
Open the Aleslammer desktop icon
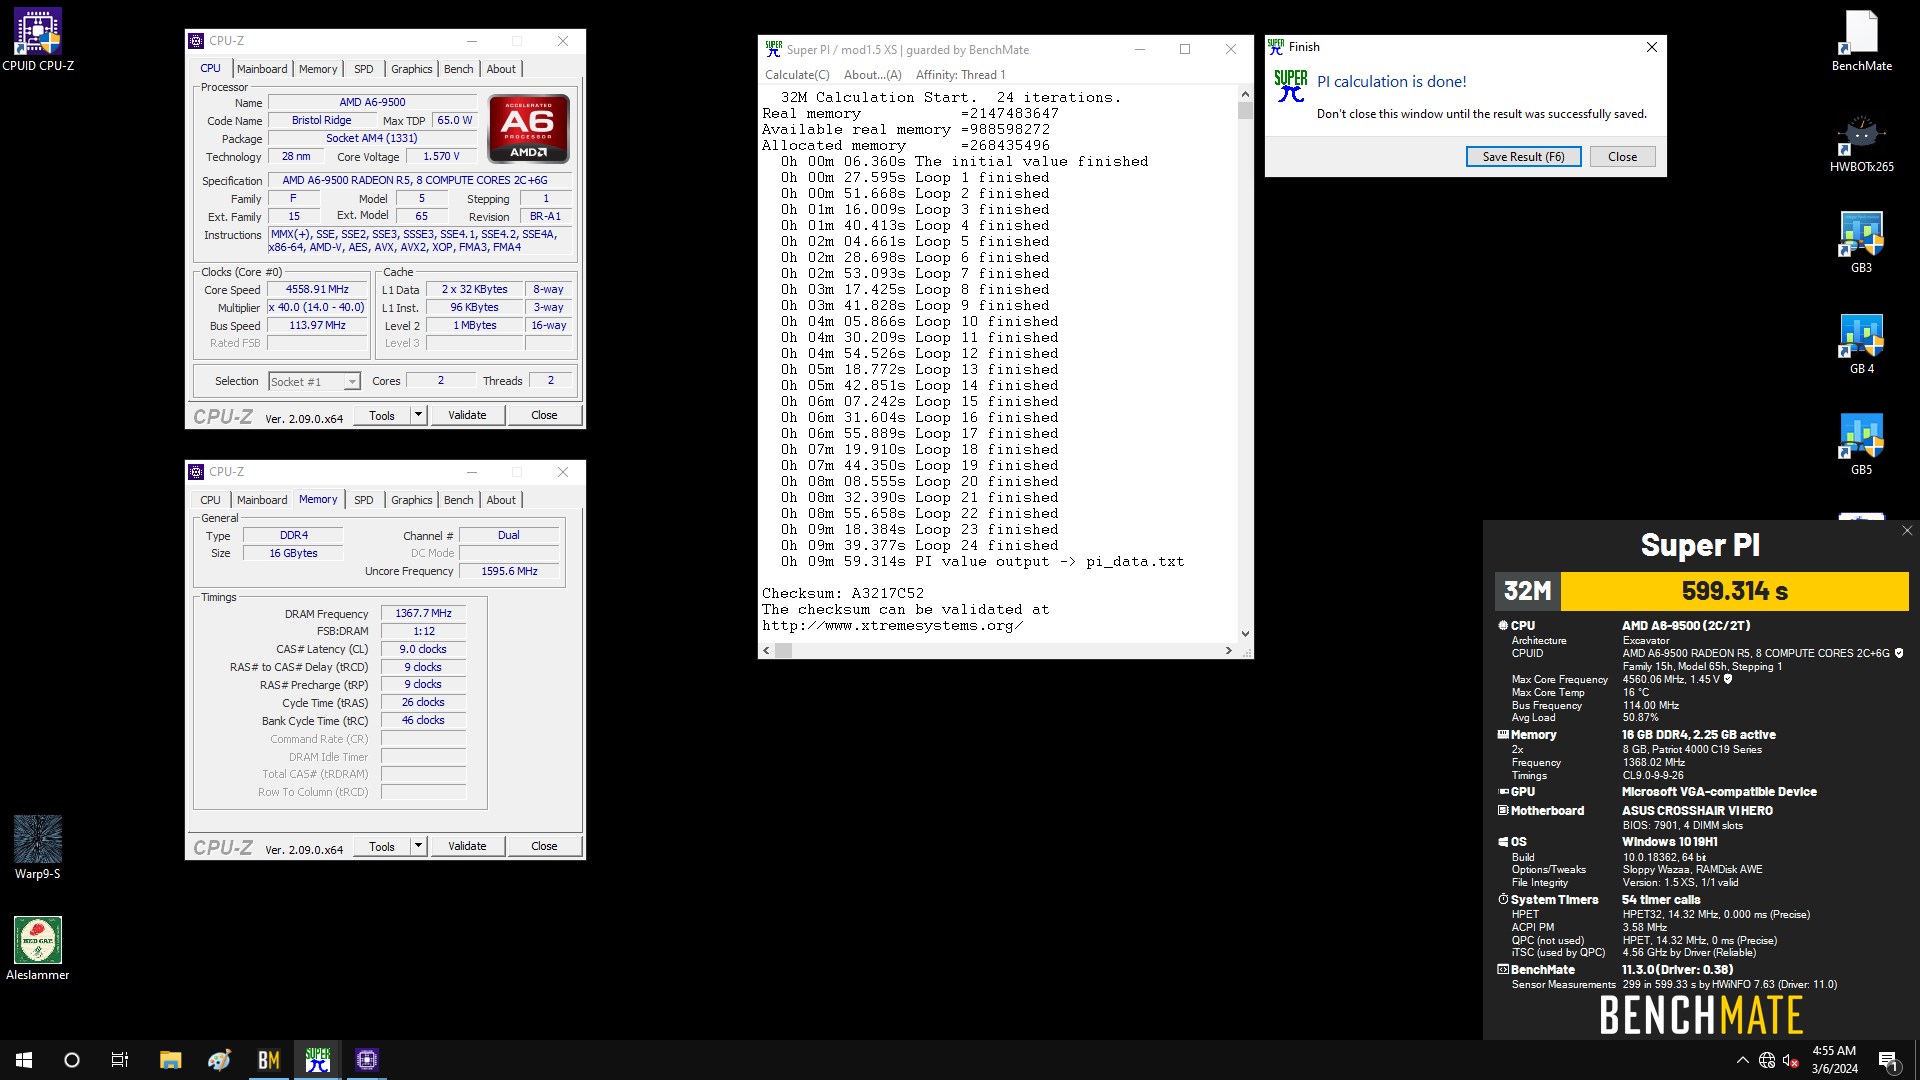(x=38, y=948)
